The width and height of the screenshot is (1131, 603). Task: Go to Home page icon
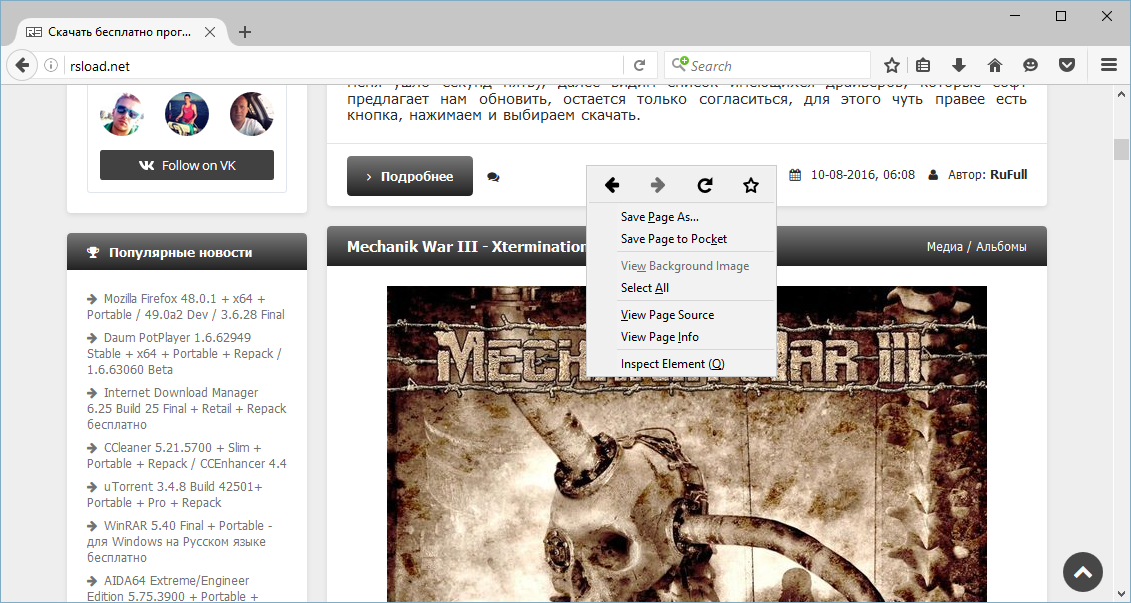pos(995,66)
